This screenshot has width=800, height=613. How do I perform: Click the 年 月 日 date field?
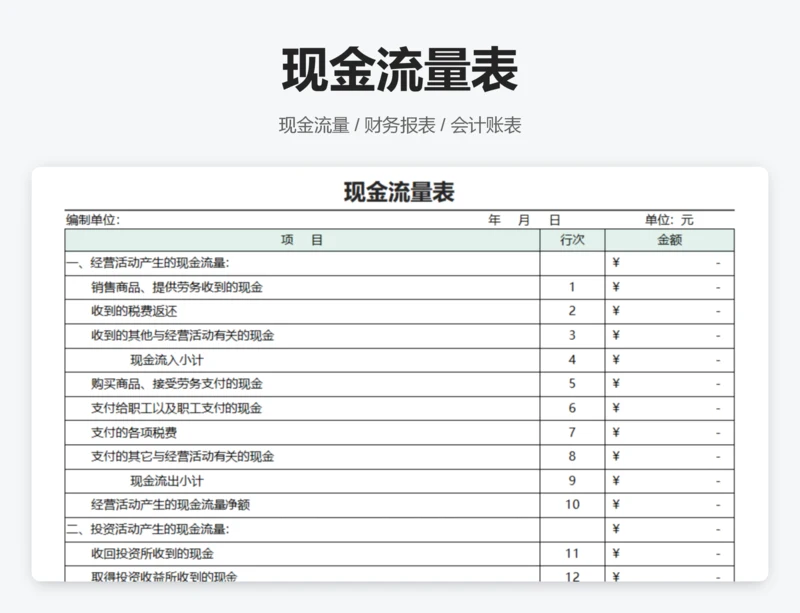524,220
